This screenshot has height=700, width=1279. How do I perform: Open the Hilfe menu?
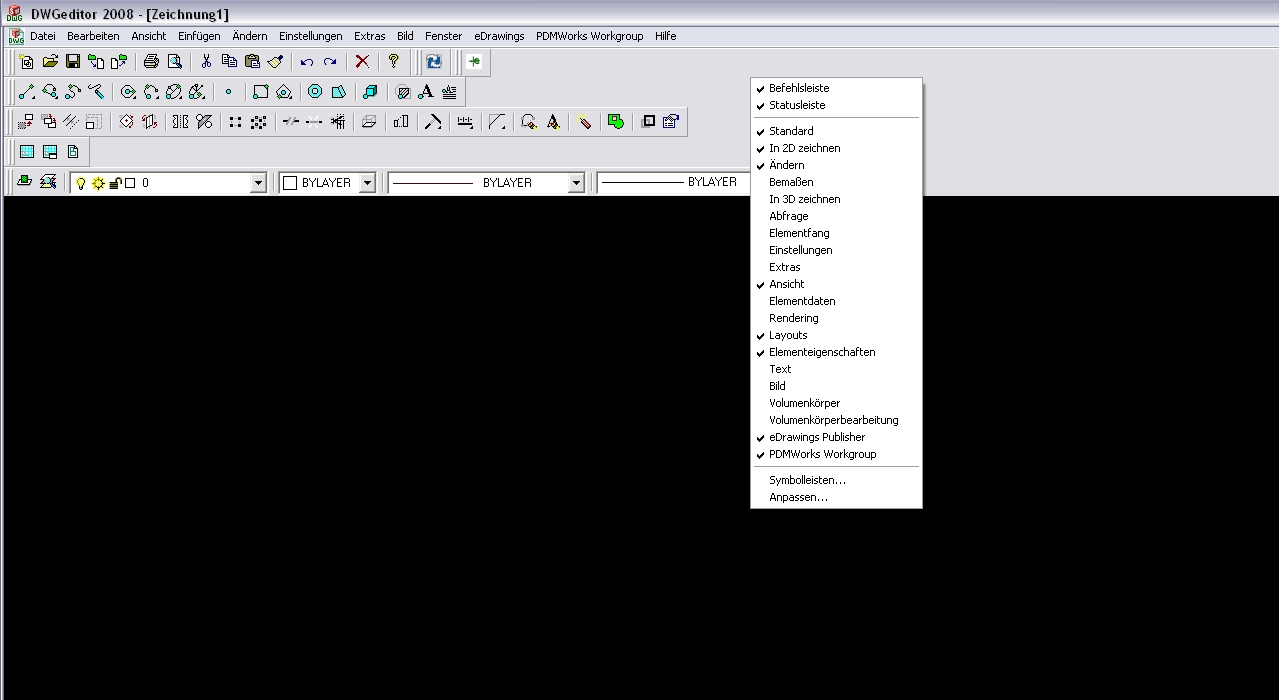(666, 36)
